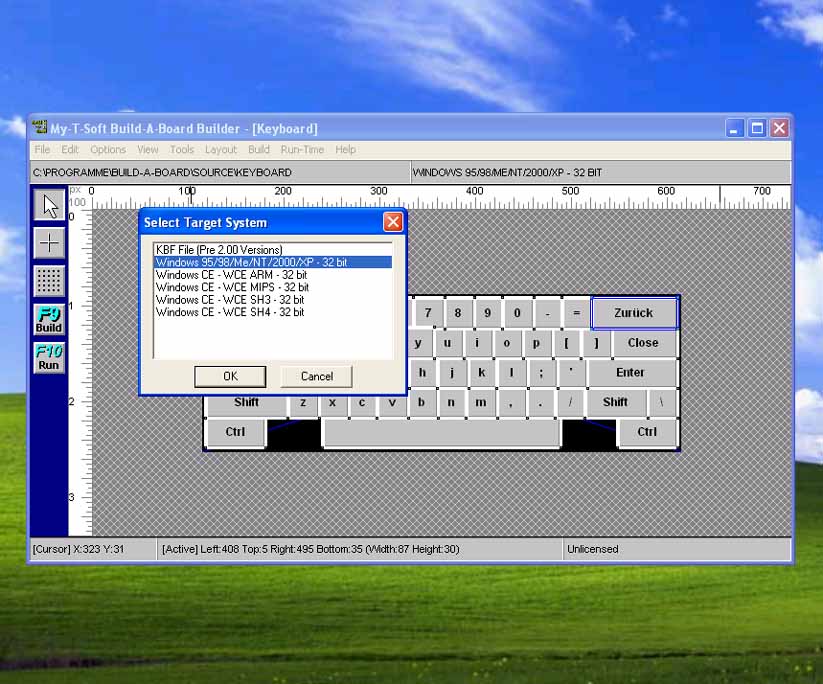
Task: Select the right Ctrl key
Action: pos(648,432)
